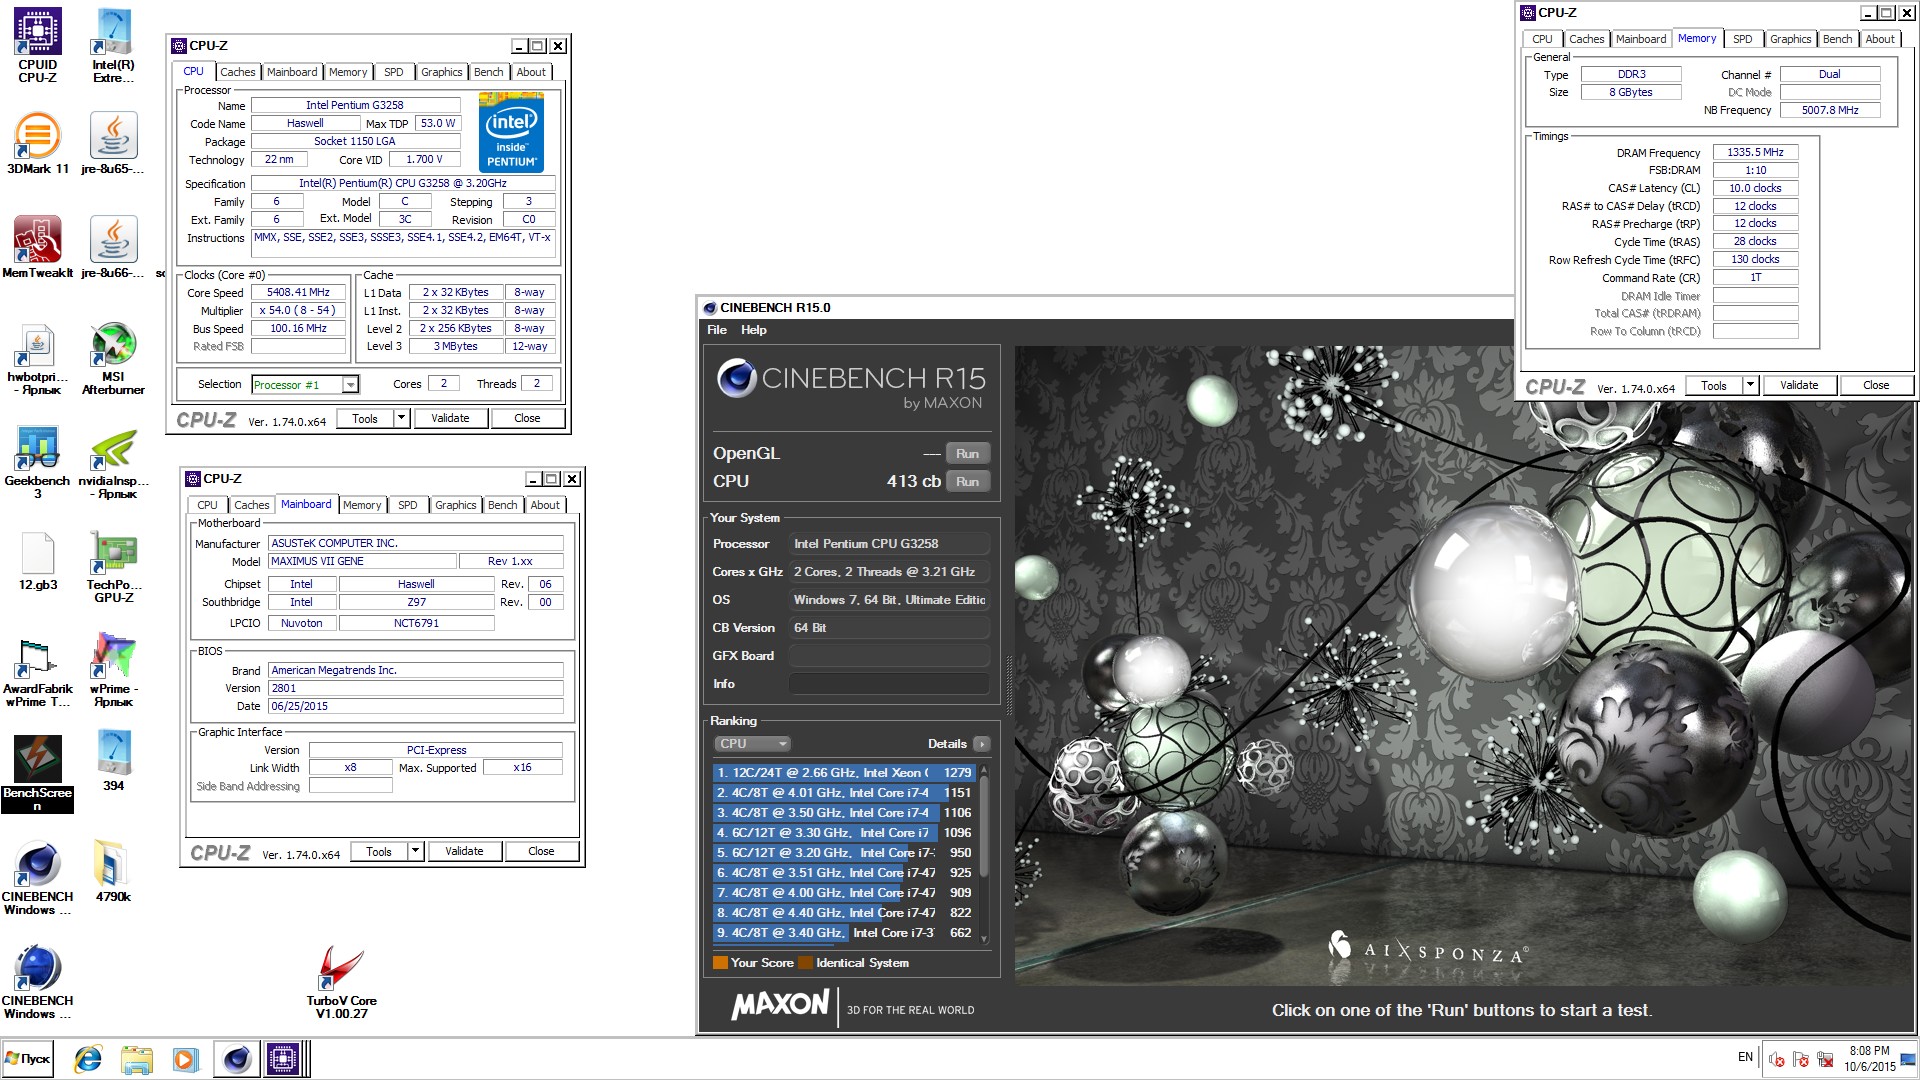Open the hwbotprime shortcut icon

click(37, 359)
